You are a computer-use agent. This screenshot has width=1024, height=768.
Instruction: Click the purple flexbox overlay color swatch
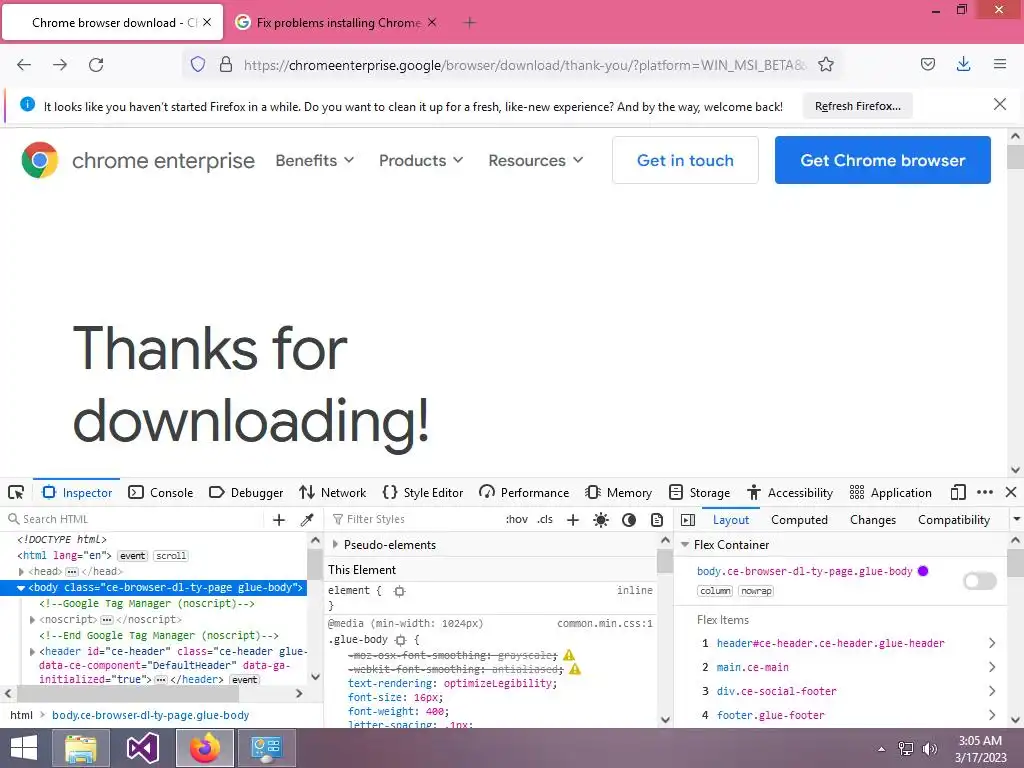923,571
